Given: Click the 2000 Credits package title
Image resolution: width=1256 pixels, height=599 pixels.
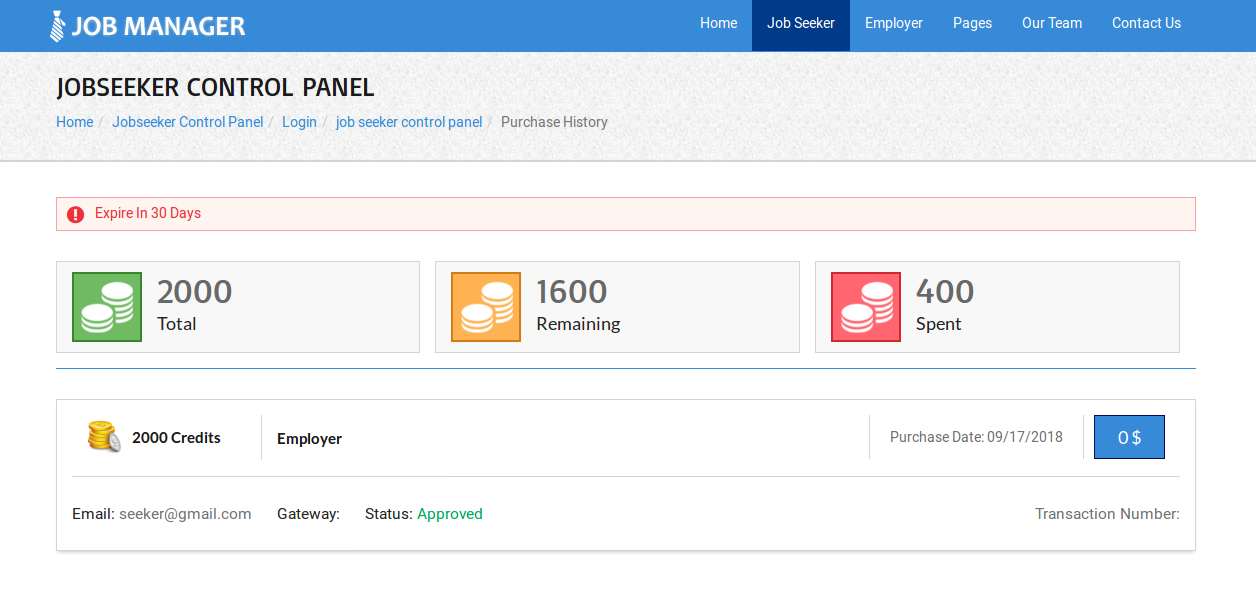Looking at the screenshot, I should pyautogui.click(x=176, y=437).
